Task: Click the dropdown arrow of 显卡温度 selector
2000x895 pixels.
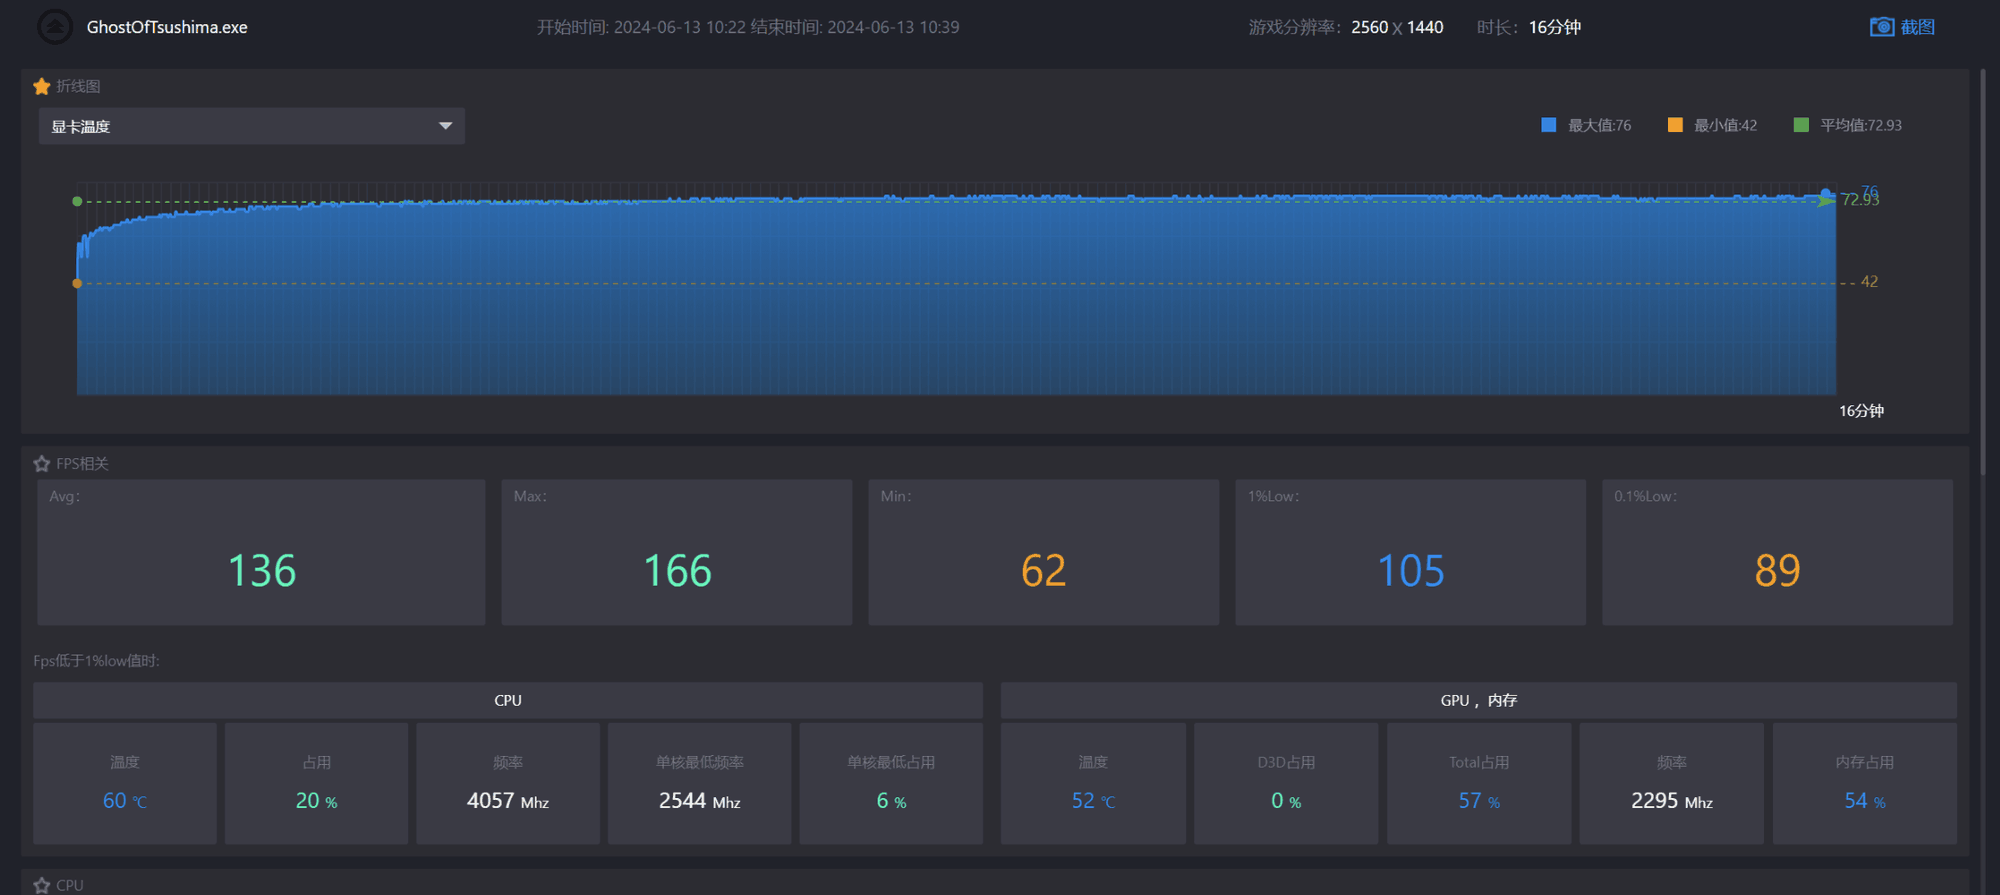Action: (x=445, y=126)
